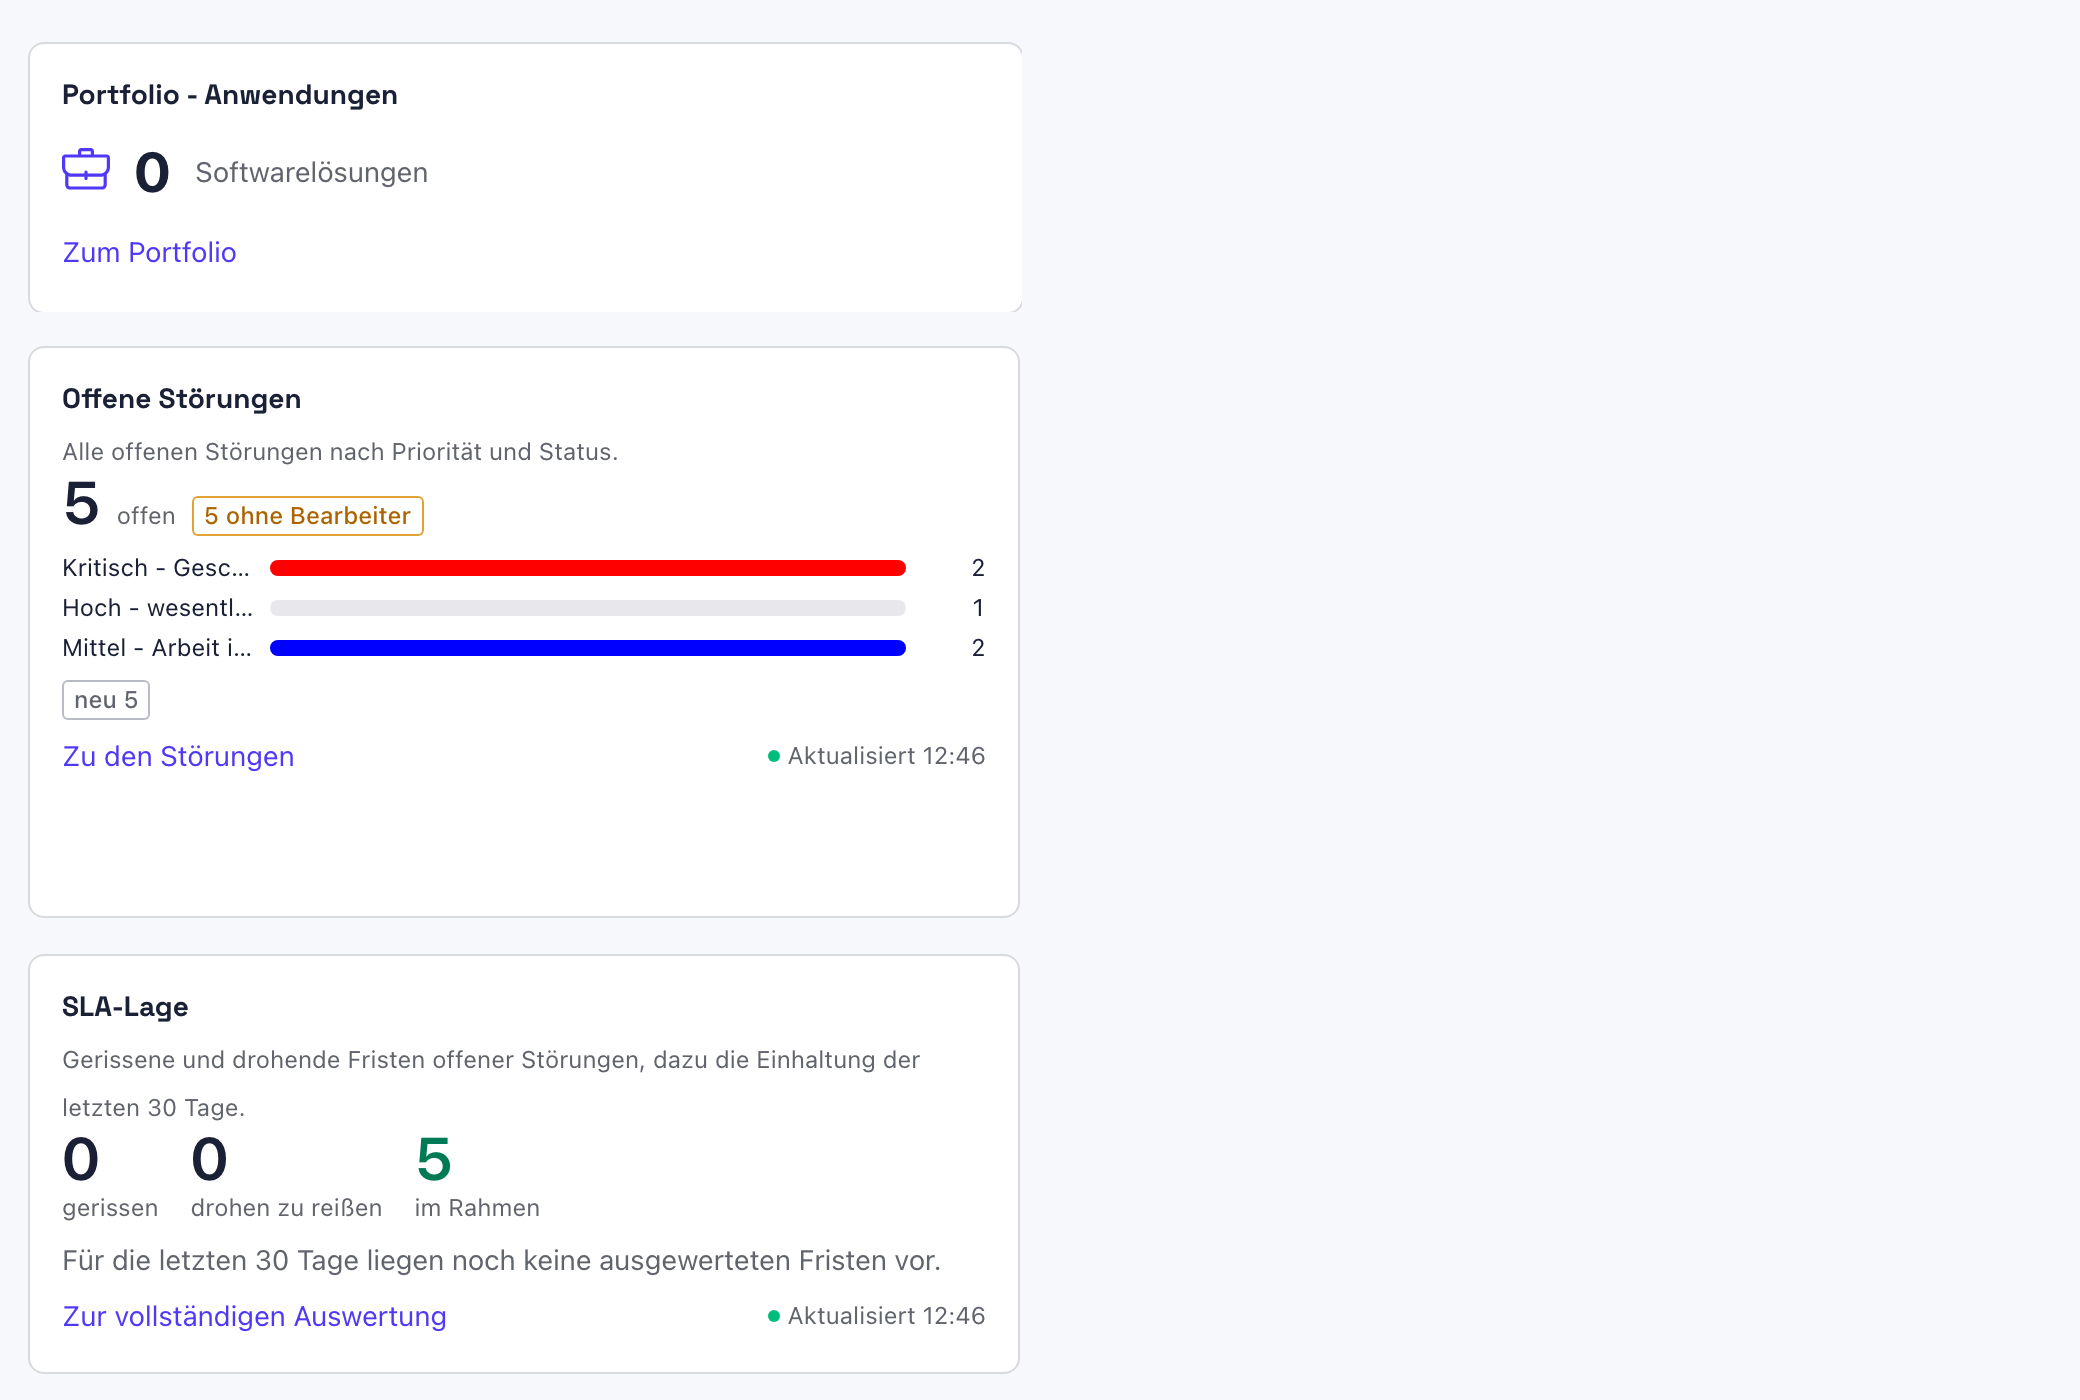Click the green 'im Rahmen' count 5
This screenshot has width=2080, height=1400.
[x=434, y=1159]
